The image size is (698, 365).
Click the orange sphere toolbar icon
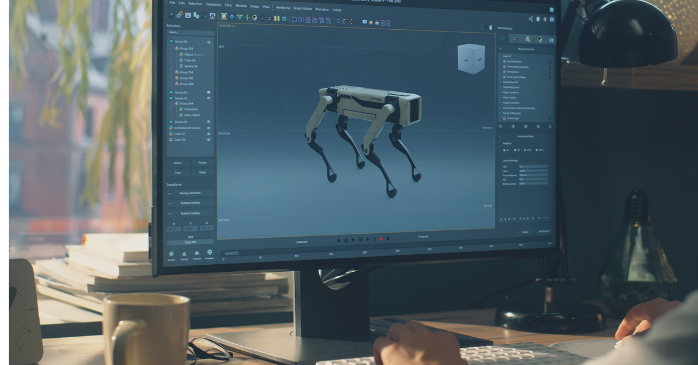click(371, 22)
